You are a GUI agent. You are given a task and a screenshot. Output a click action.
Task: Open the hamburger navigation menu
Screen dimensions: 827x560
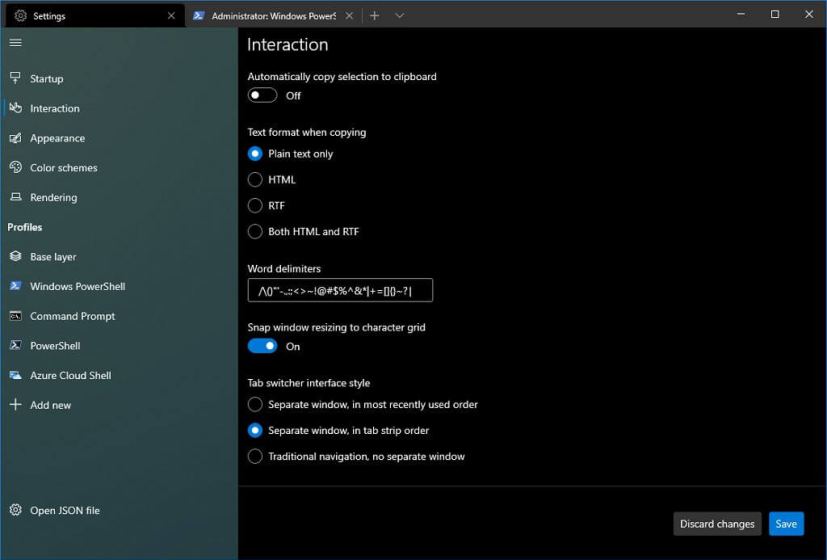[x=15, y=43]
